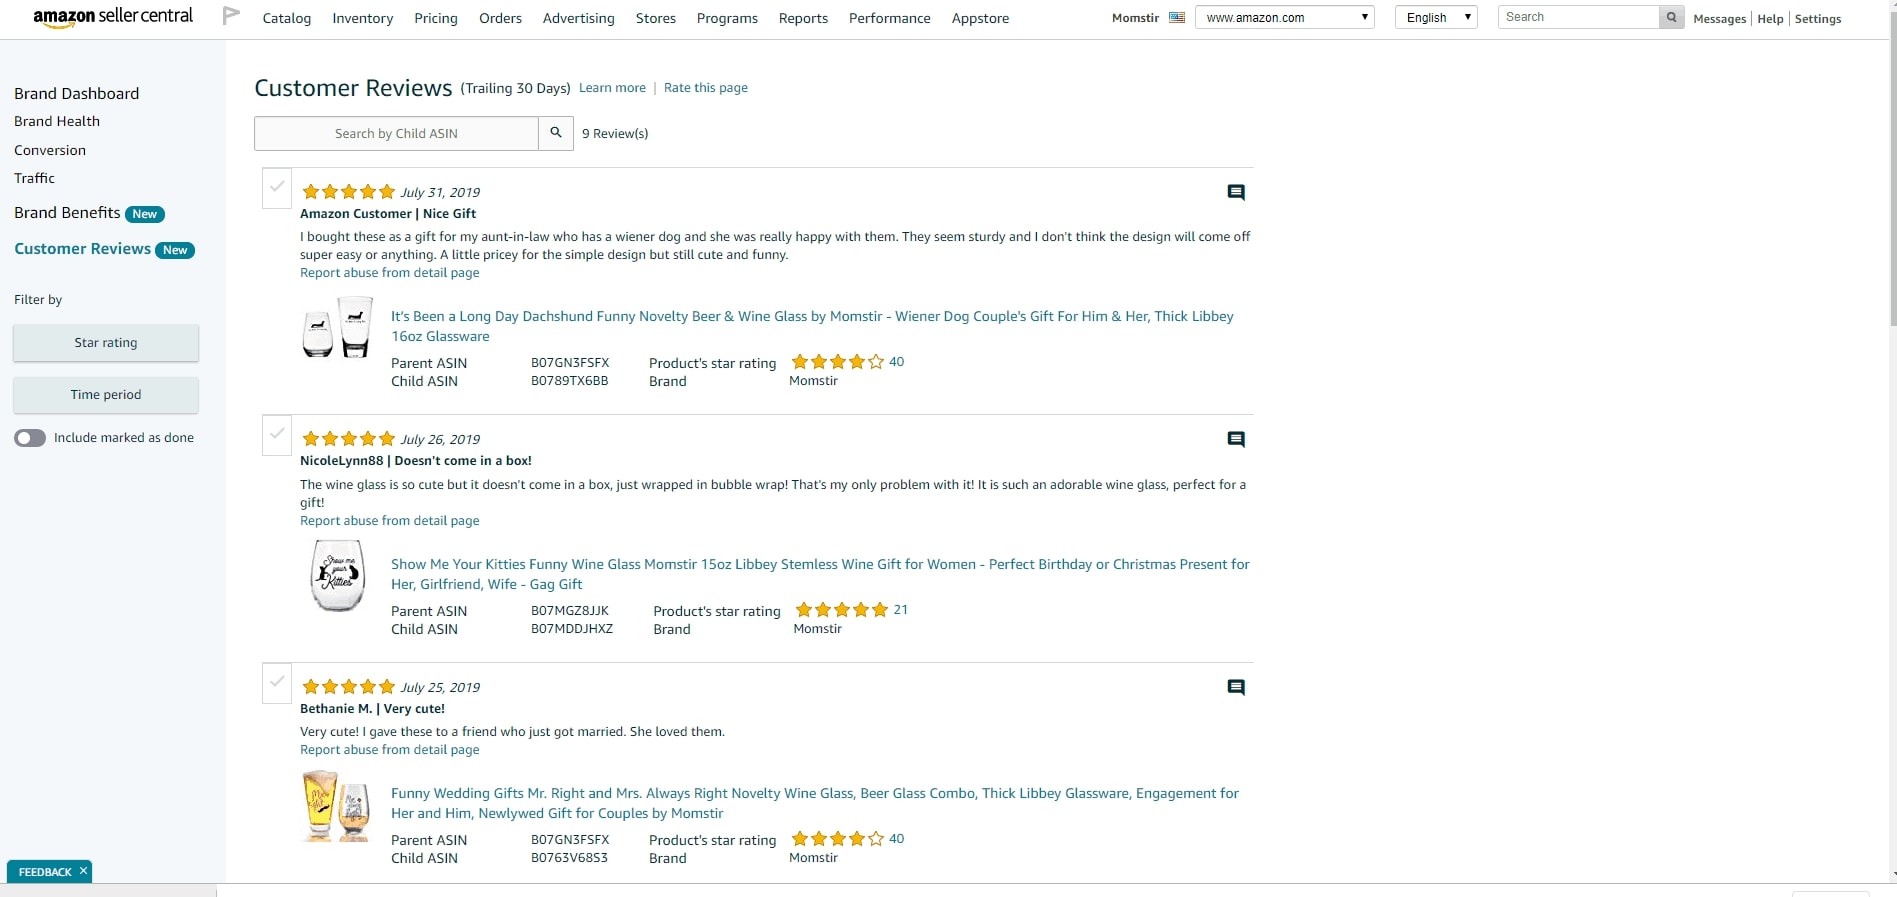Click Child ASIN value B0789TX6BB
The image size is (1897, 897).
[x=569, y=381]
